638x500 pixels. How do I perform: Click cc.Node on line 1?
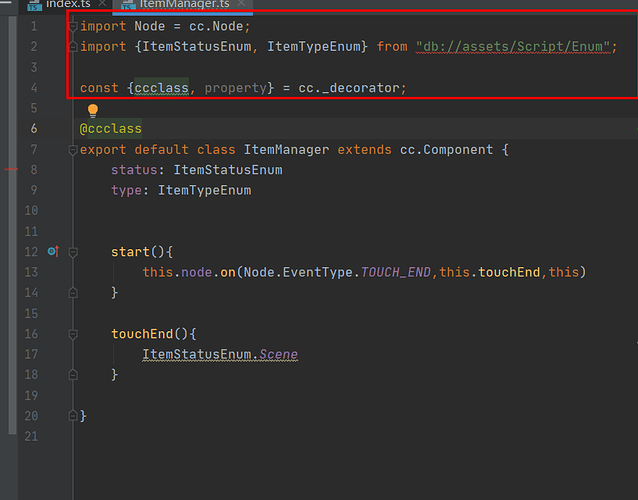[216, 26]
